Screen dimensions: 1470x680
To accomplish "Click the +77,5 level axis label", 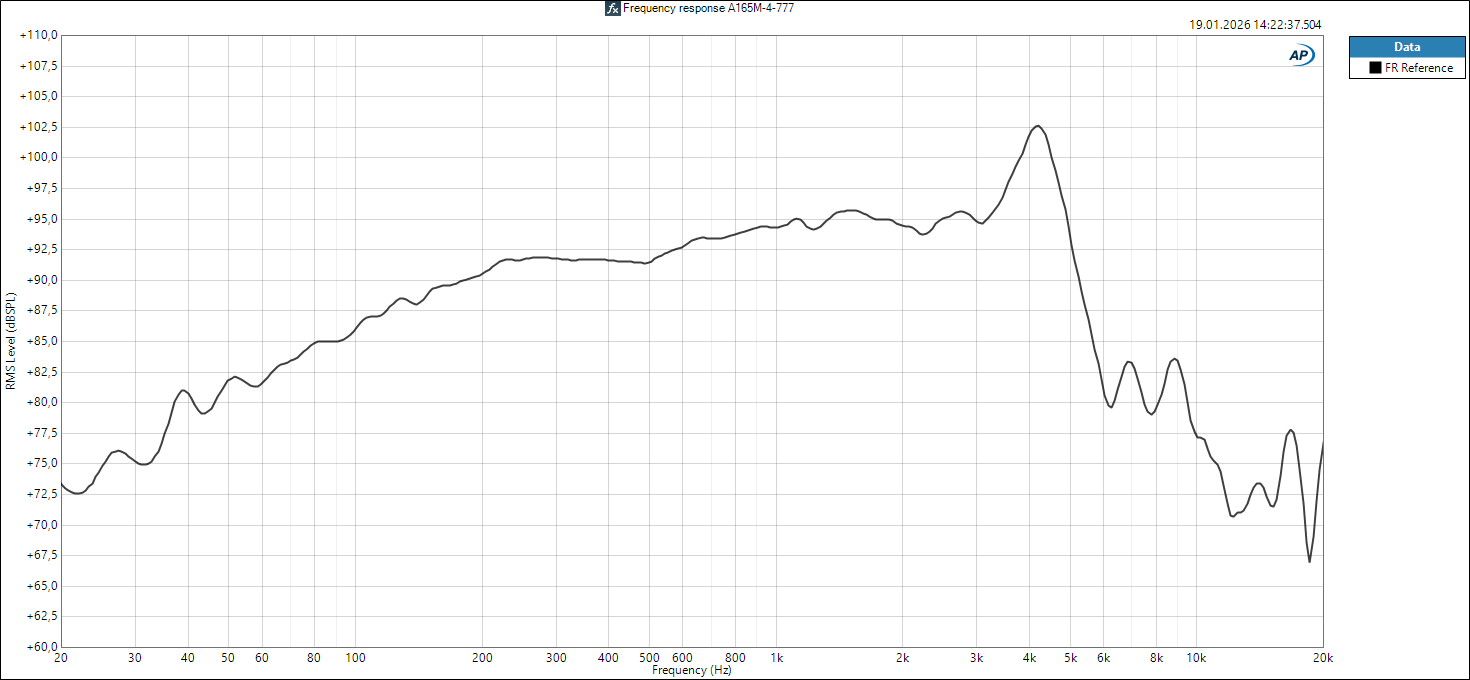I will (42, 433).
